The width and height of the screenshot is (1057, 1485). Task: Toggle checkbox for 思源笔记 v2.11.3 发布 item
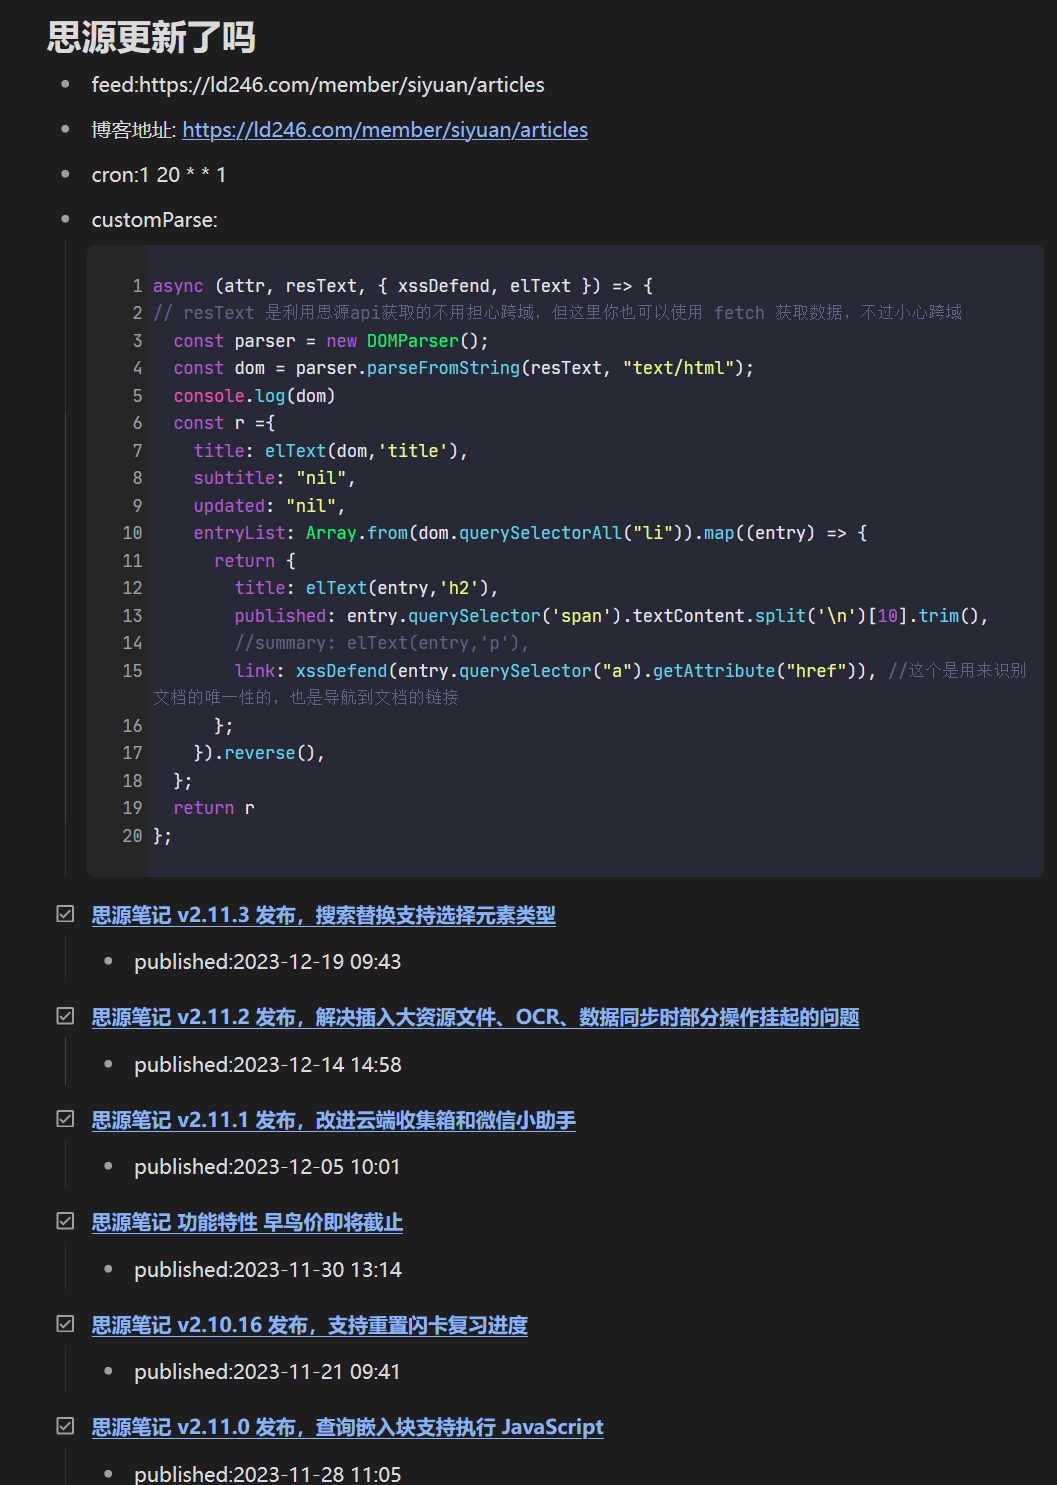[65, 914]
